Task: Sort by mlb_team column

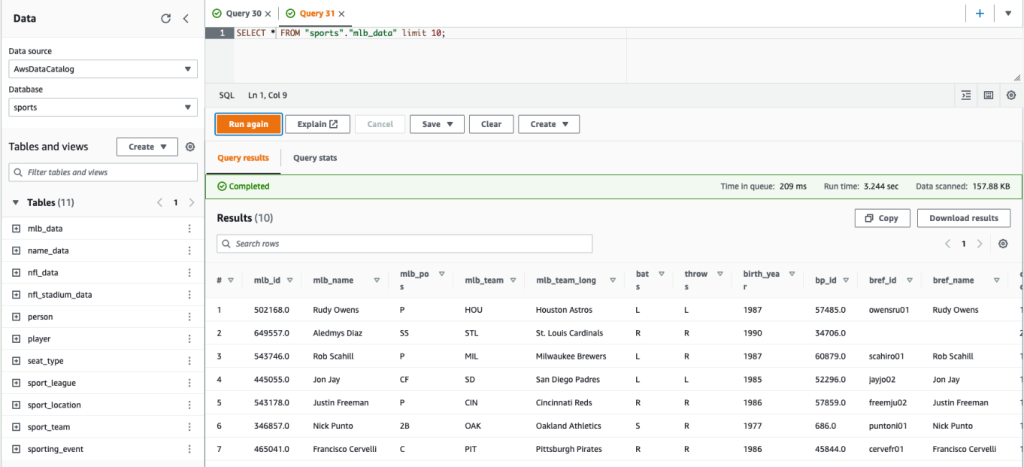Action: pyautogui.click(x=513, y=280)
